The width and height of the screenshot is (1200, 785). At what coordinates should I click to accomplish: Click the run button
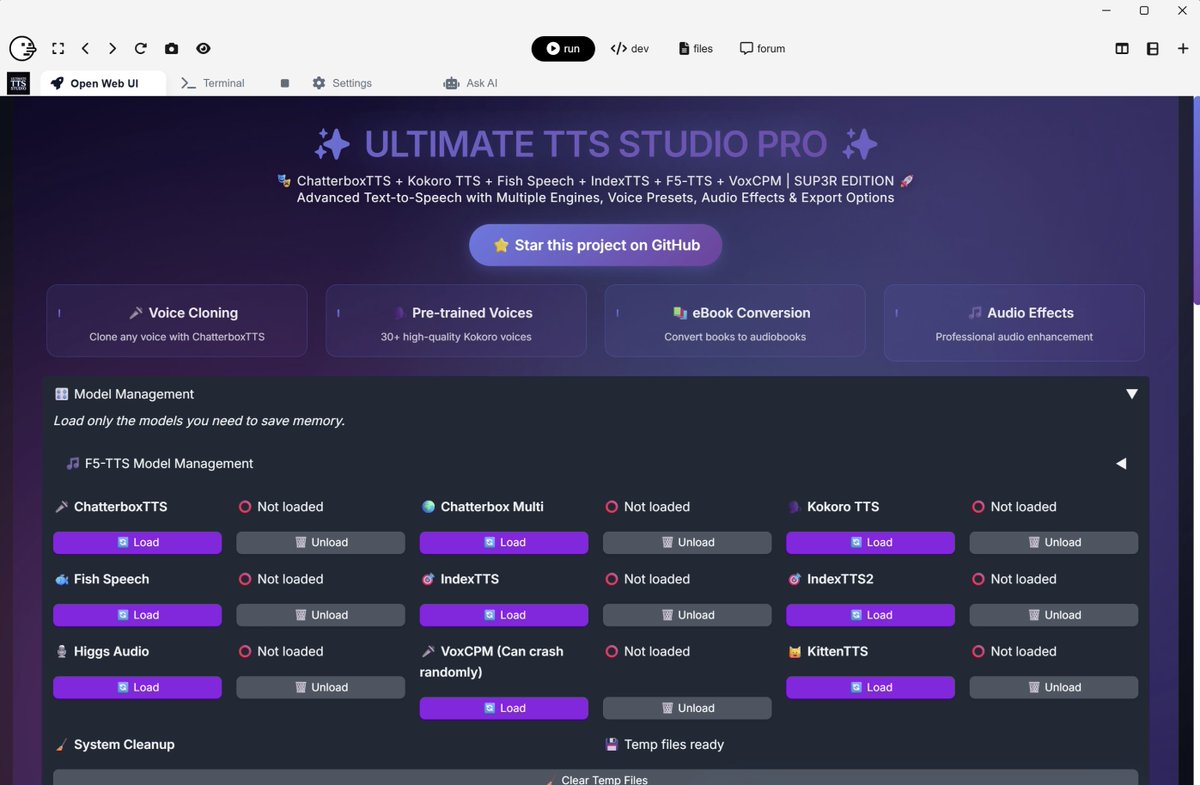(563, 48)
